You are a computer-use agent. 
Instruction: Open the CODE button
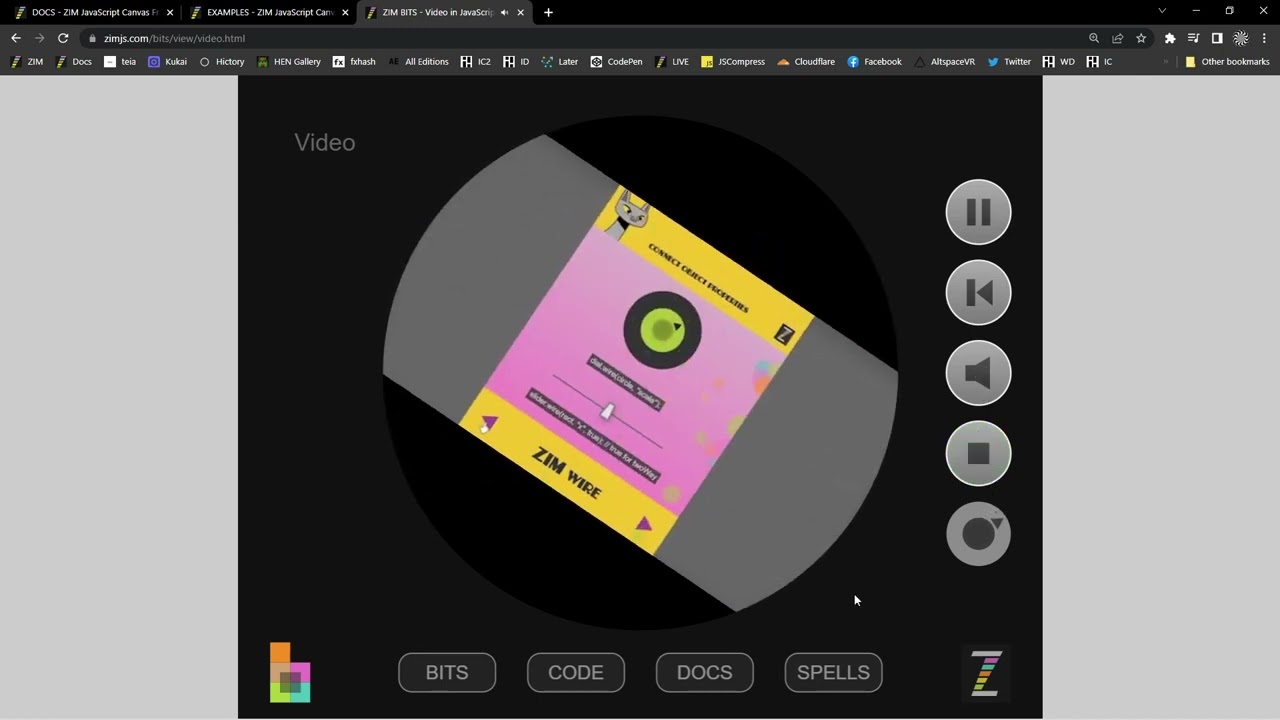[576, 673]
